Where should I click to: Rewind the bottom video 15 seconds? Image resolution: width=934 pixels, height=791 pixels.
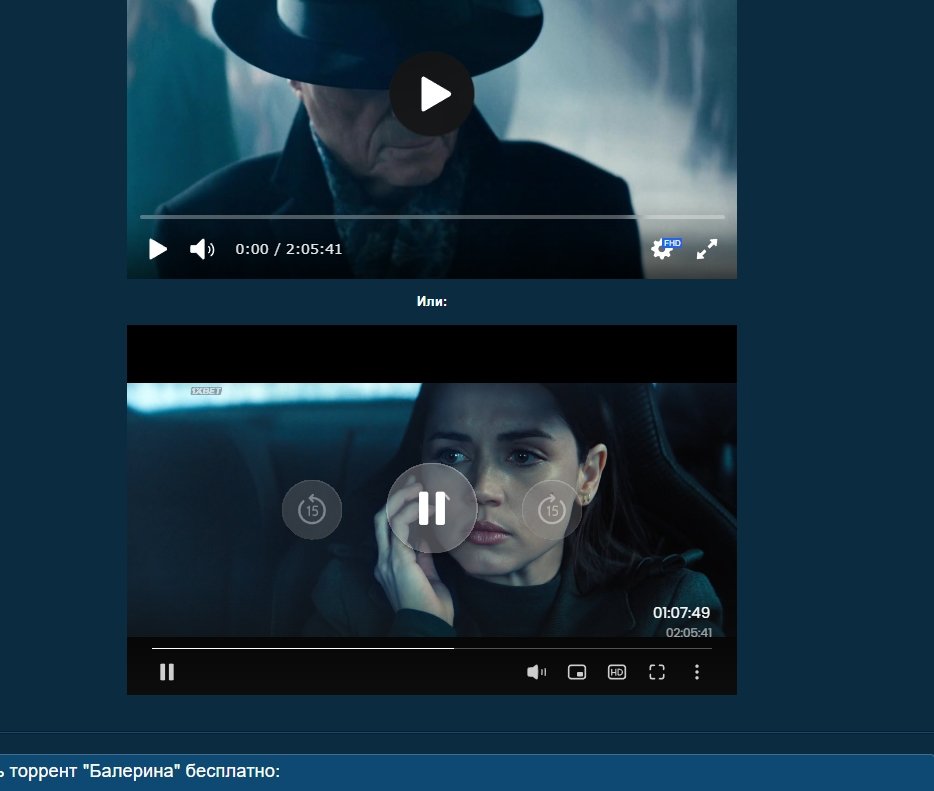point(312,510)
